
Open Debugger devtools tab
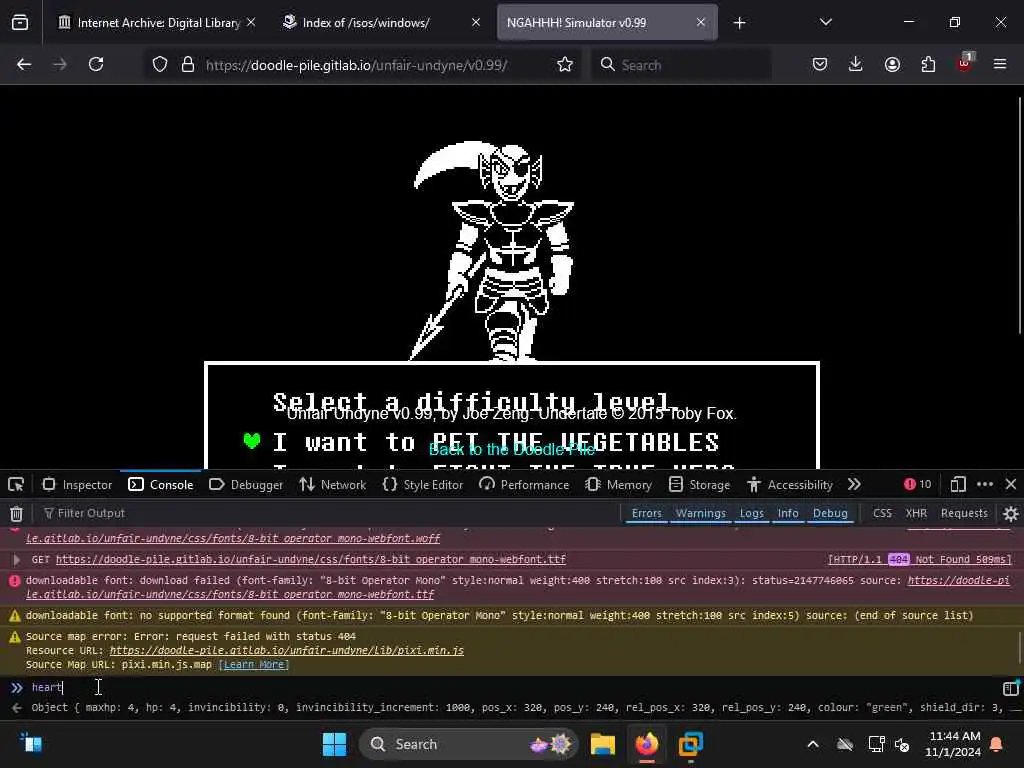pyautogui.click(x=246, y=485)
